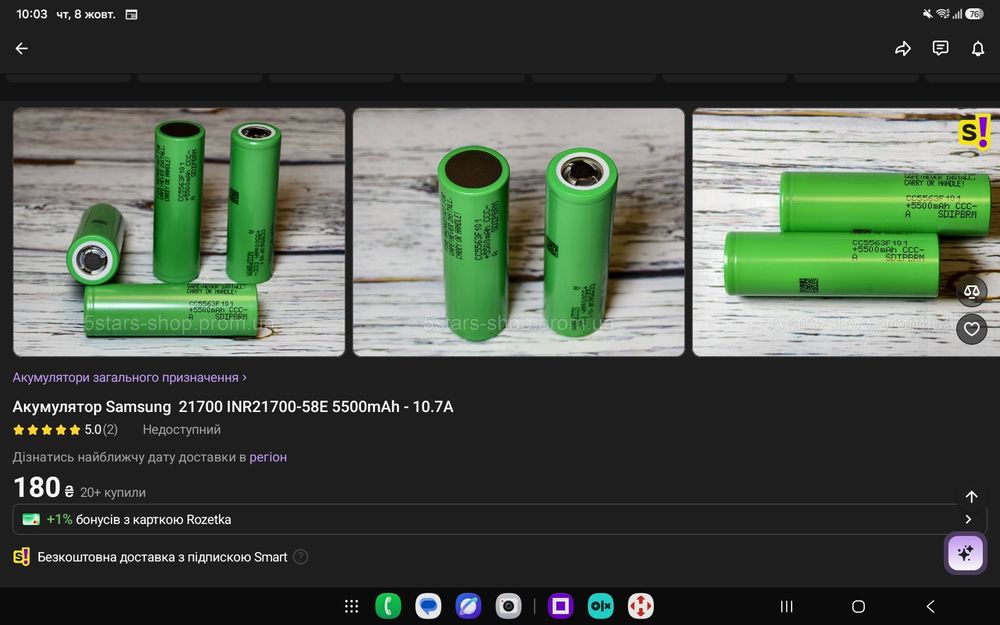The width and height of the screenshot is (1000, 625).
Task: Add product to wishlist heart
Action: click(971, 329)
